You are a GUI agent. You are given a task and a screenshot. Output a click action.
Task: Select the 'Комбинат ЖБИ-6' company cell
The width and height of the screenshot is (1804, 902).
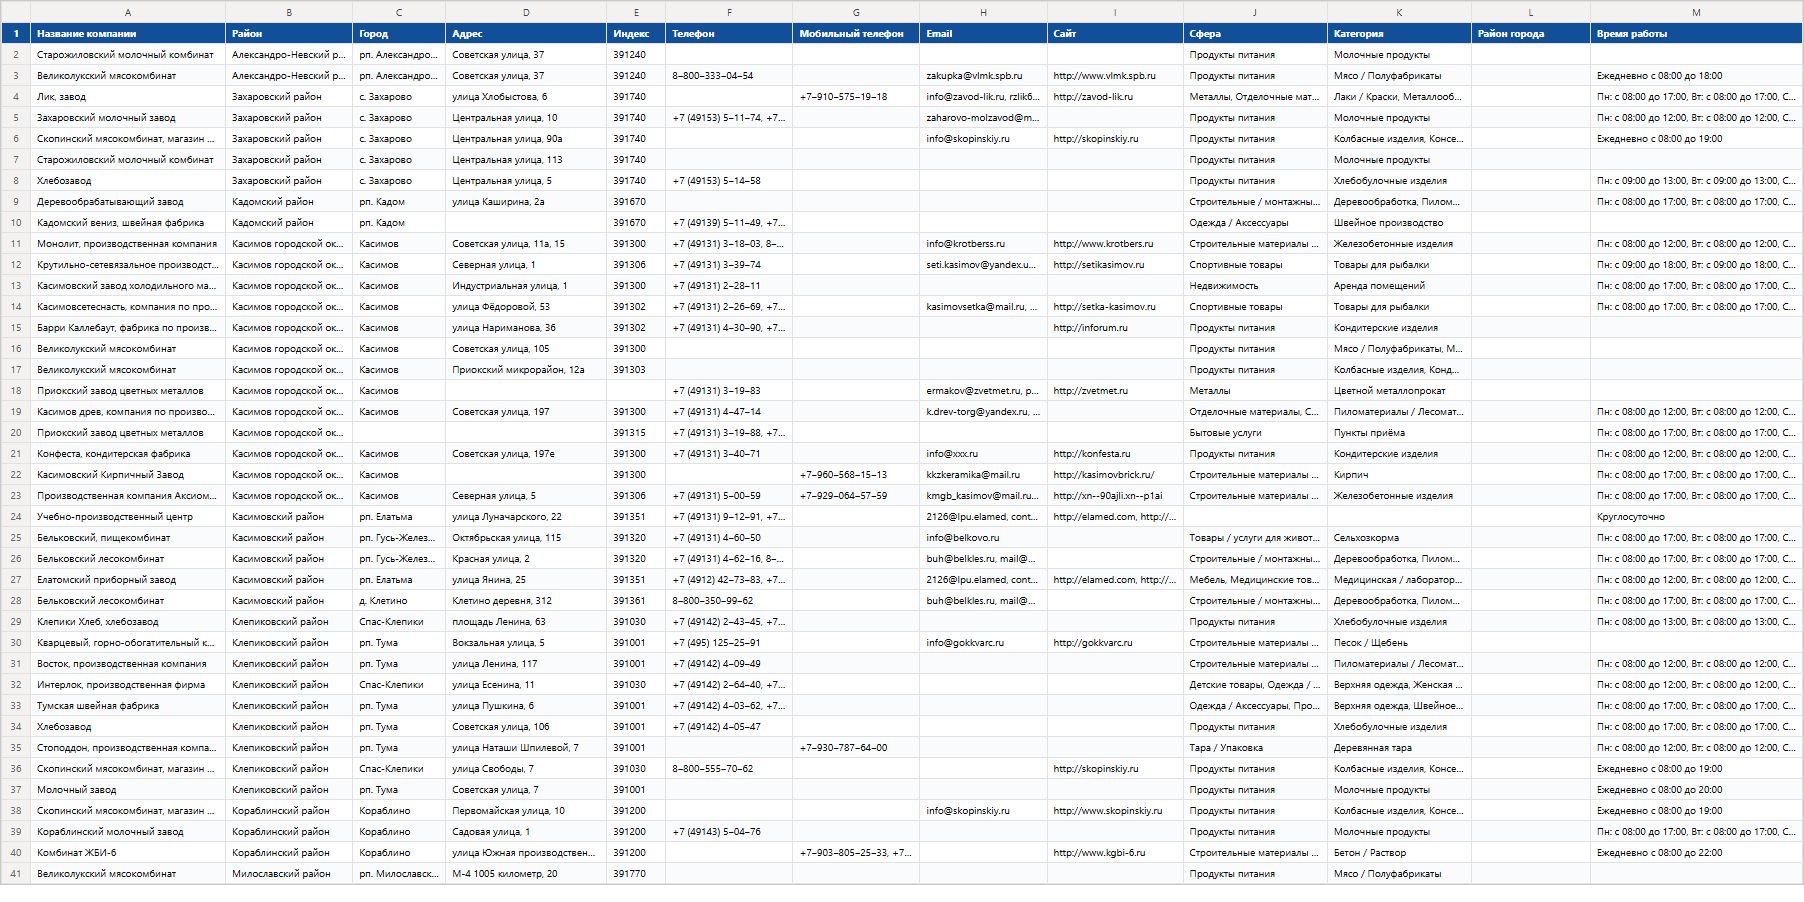point(128,853)
